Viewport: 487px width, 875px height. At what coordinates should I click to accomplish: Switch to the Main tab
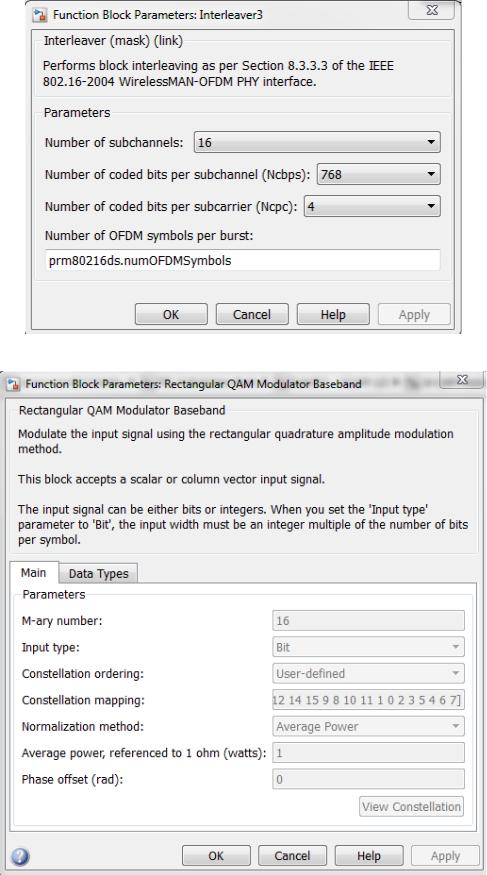pyautogui.click(x=33, y=573)
